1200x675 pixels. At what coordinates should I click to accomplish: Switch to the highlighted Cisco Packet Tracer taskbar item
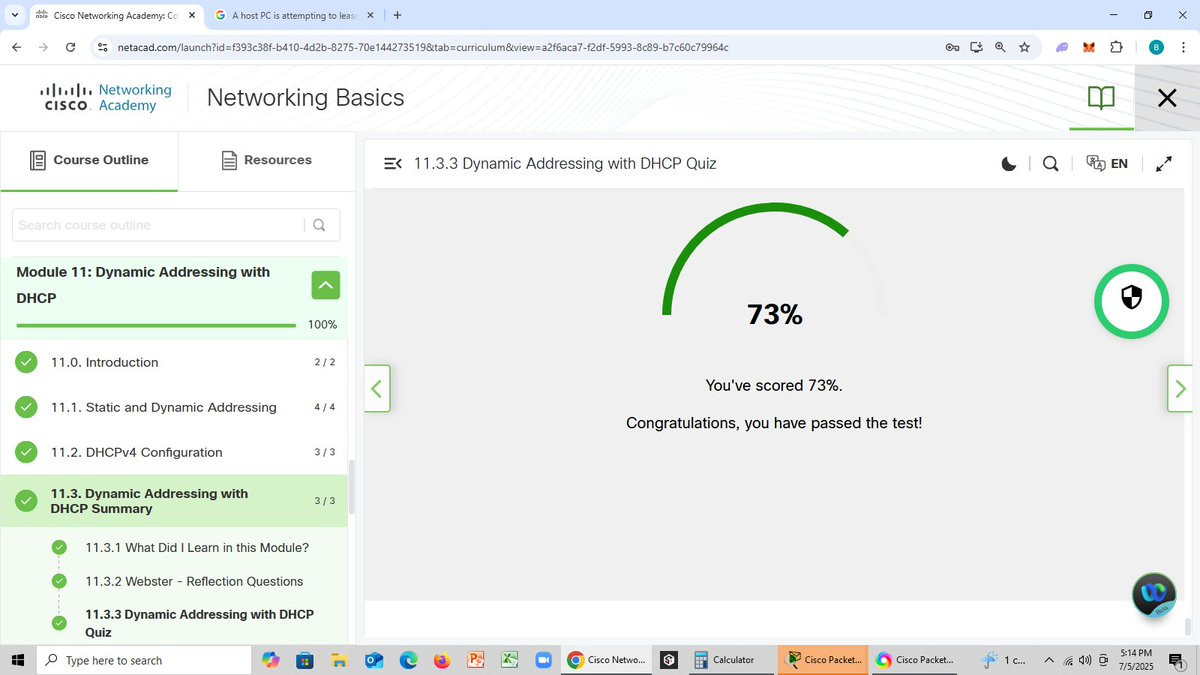[x=822, y=660]
